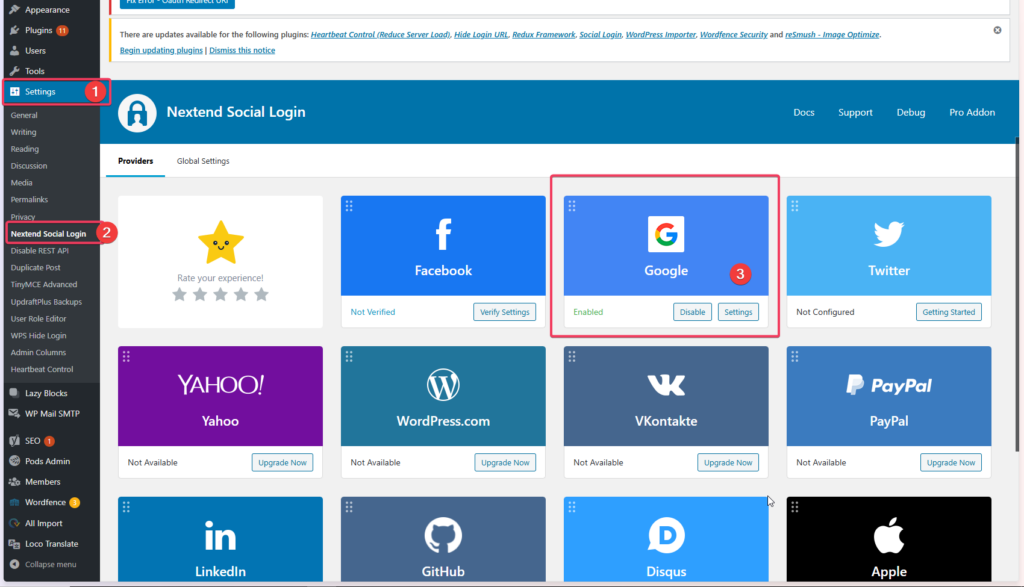Image resolution: width=1024 pixels, height=587 pixels.
Task: Click Upgrade Now on the PayPal card
Action: coord(951,462)
